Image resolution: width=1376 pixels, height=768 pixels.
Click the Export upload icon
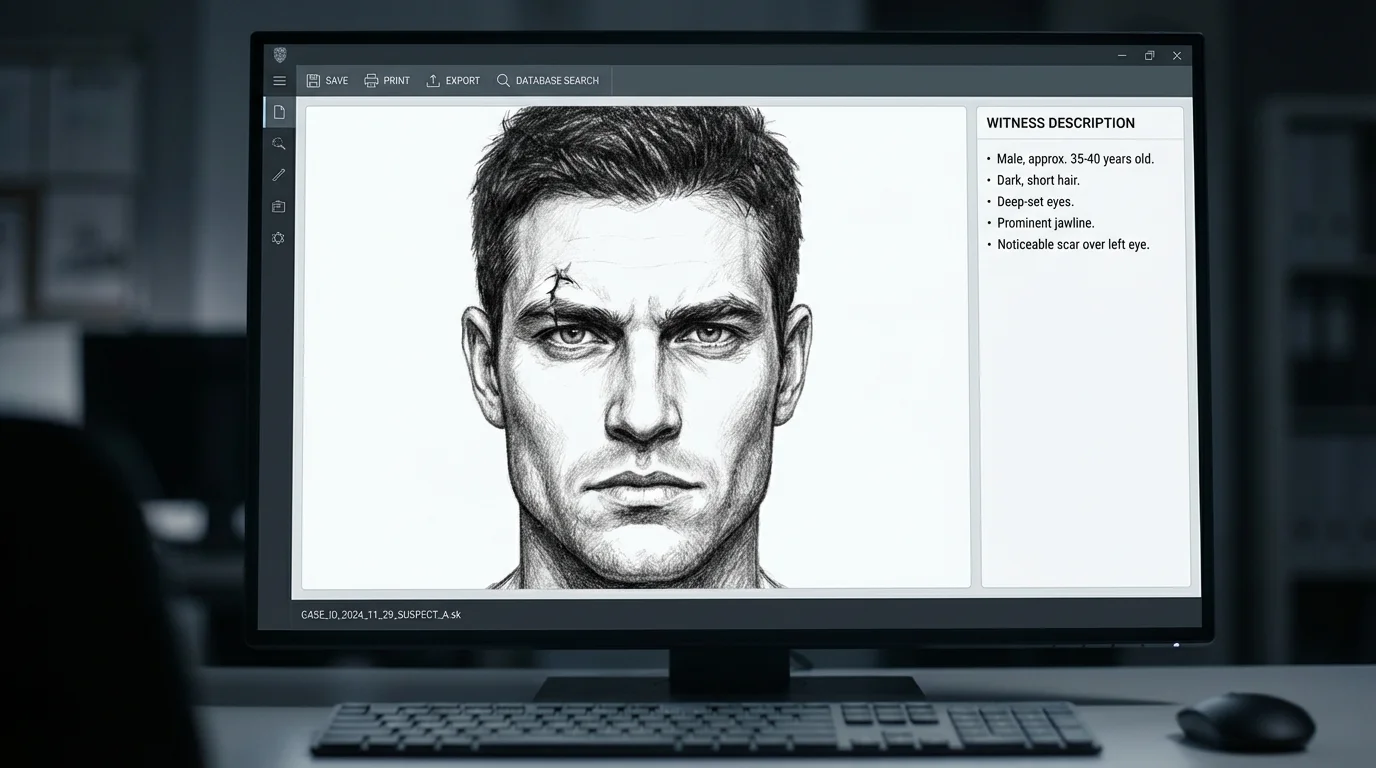click(432, 80)
